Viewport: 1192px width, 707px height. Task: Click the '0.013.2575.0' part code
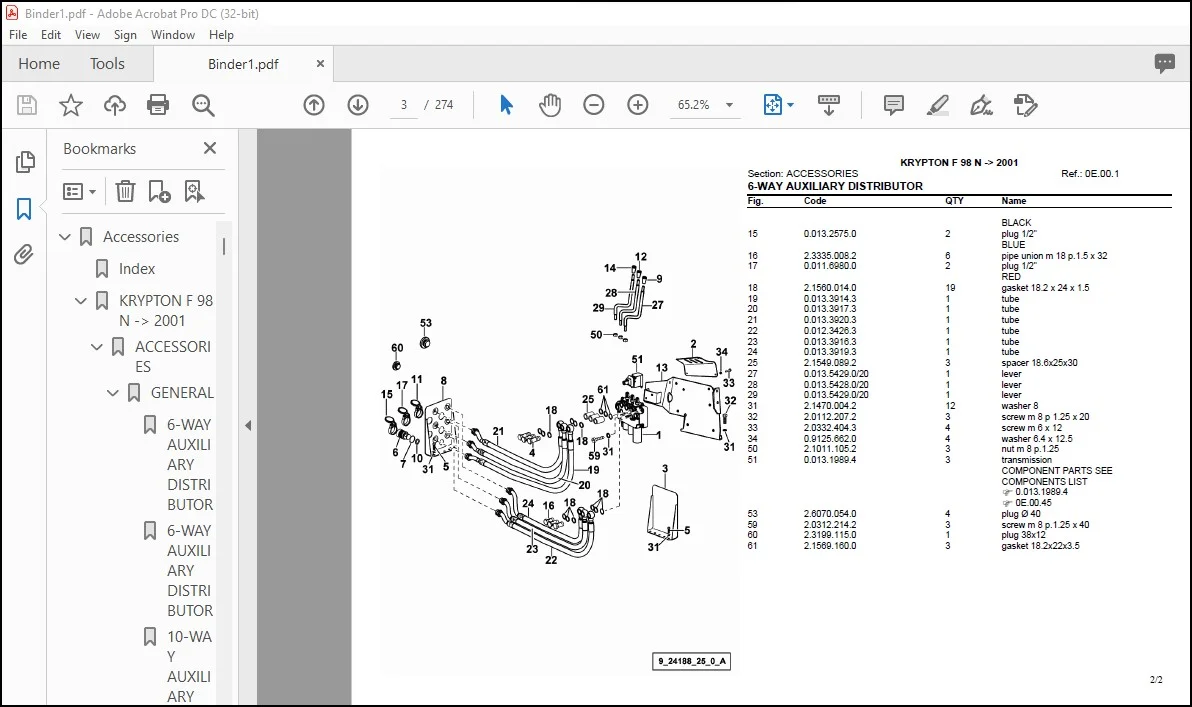[829, 234]
